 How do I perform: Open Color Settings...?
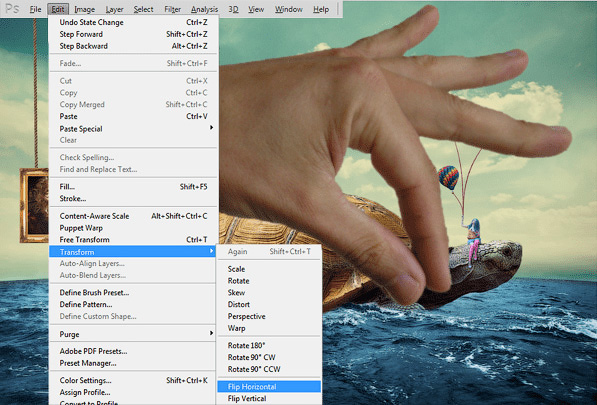tap(133, 380)
